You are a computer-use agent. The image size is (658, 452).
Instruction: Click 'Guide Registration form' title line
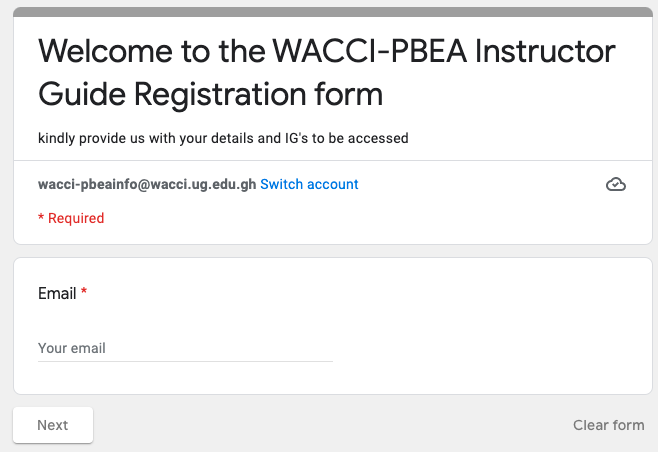click(210, 94)
